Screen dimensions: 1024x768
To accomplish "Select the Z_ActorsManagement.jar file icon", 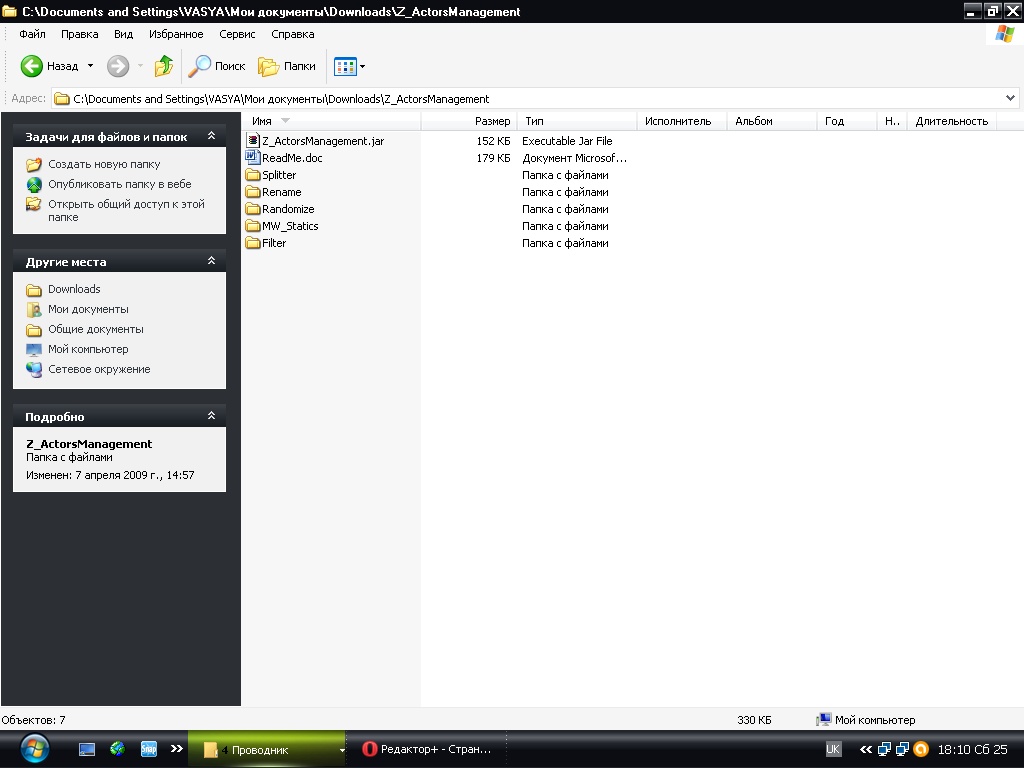I will [x=253, y=140].
